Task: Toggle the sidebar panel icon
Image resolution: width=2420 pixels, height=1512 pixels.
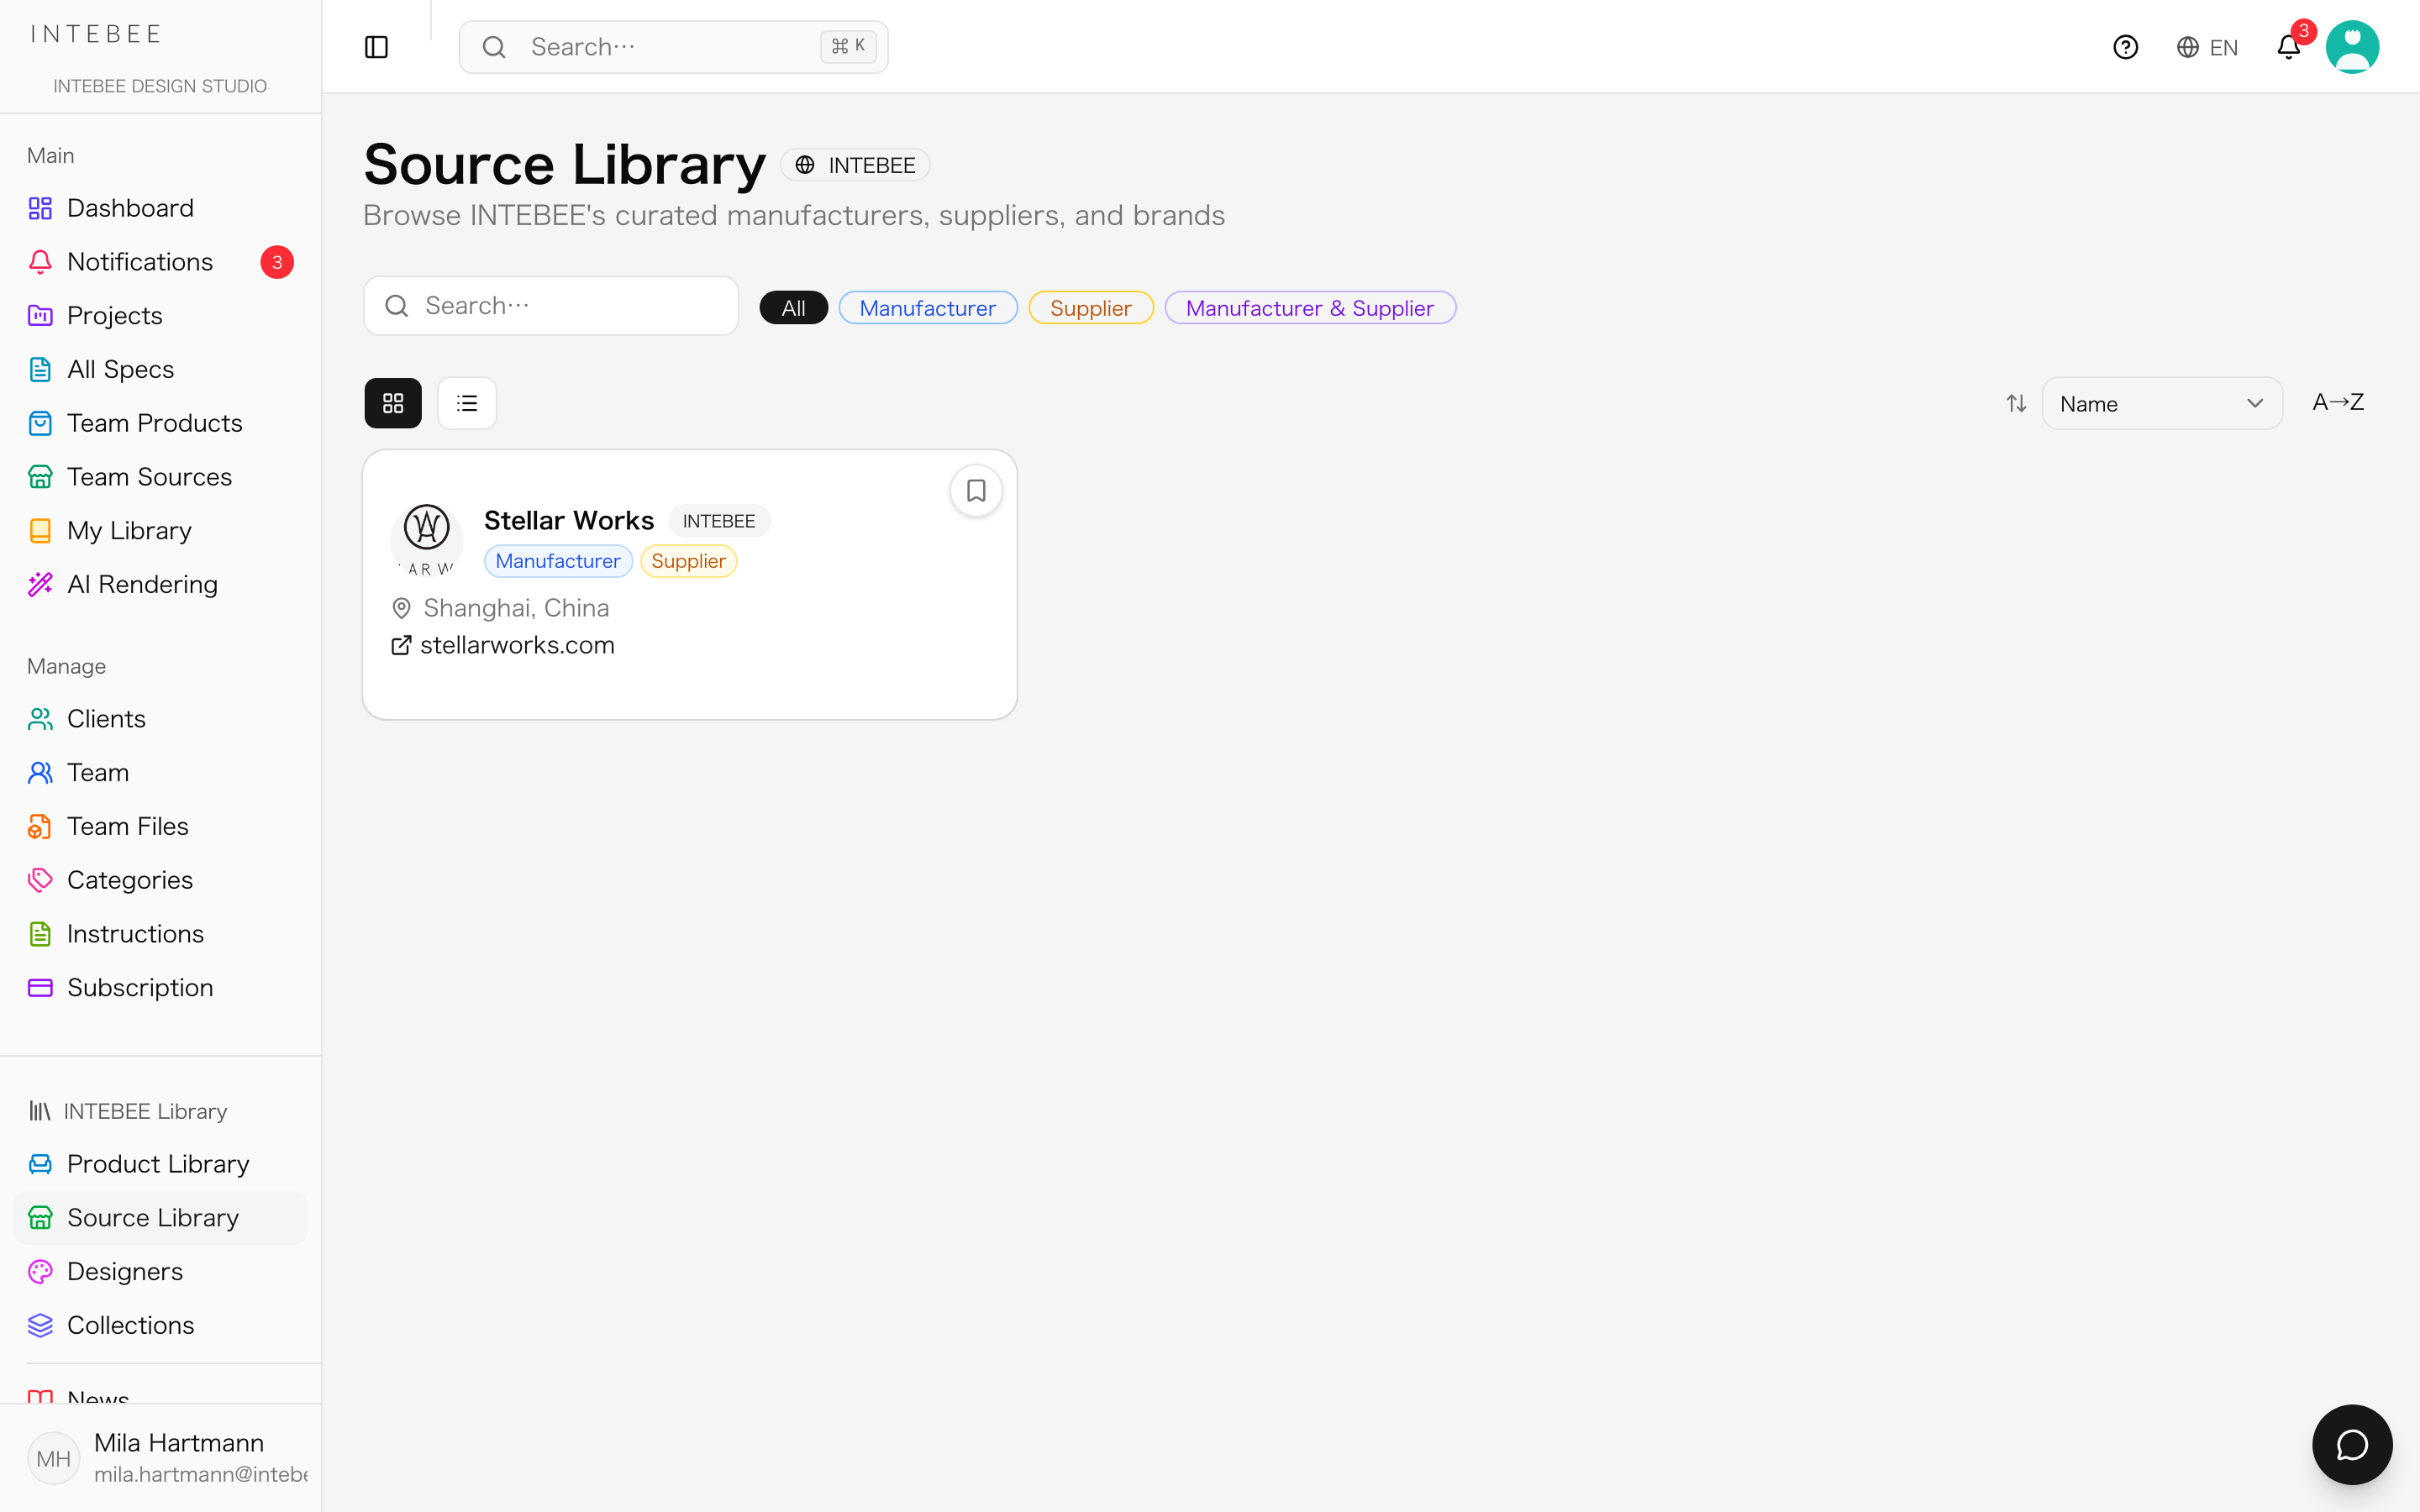Action: coord(376,47)
